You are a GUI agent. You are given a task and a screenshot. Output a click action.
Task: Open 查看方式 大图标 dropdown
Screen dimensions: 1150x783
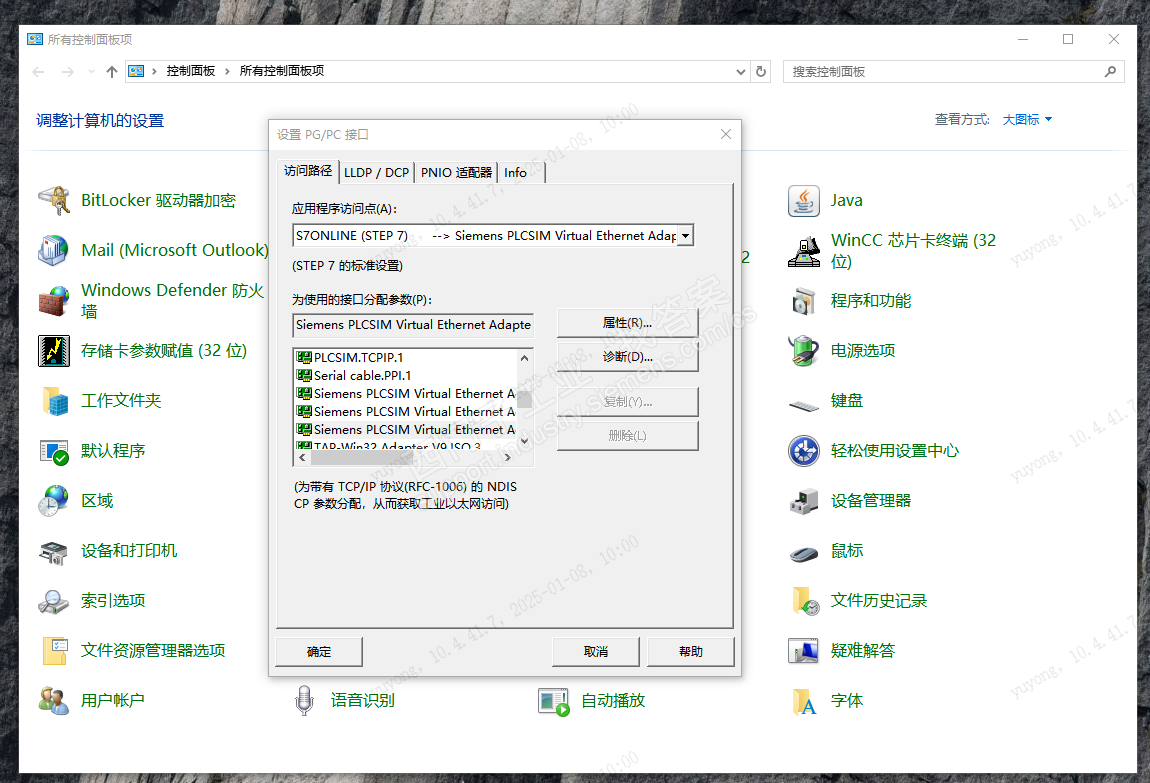click(x=1027, y=120)
